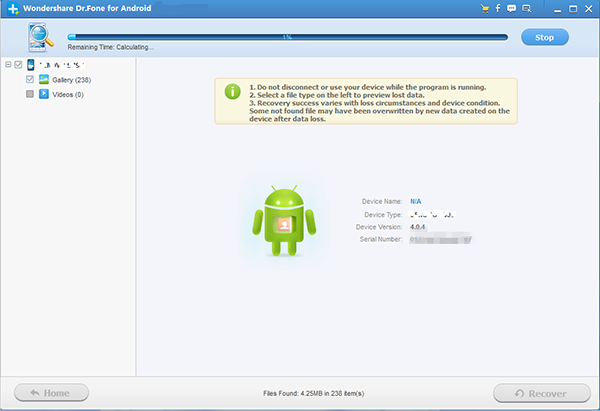Viewport: 600px width, 411px height.
Task: Click the search/register icon in title bar
Action: 527,8
